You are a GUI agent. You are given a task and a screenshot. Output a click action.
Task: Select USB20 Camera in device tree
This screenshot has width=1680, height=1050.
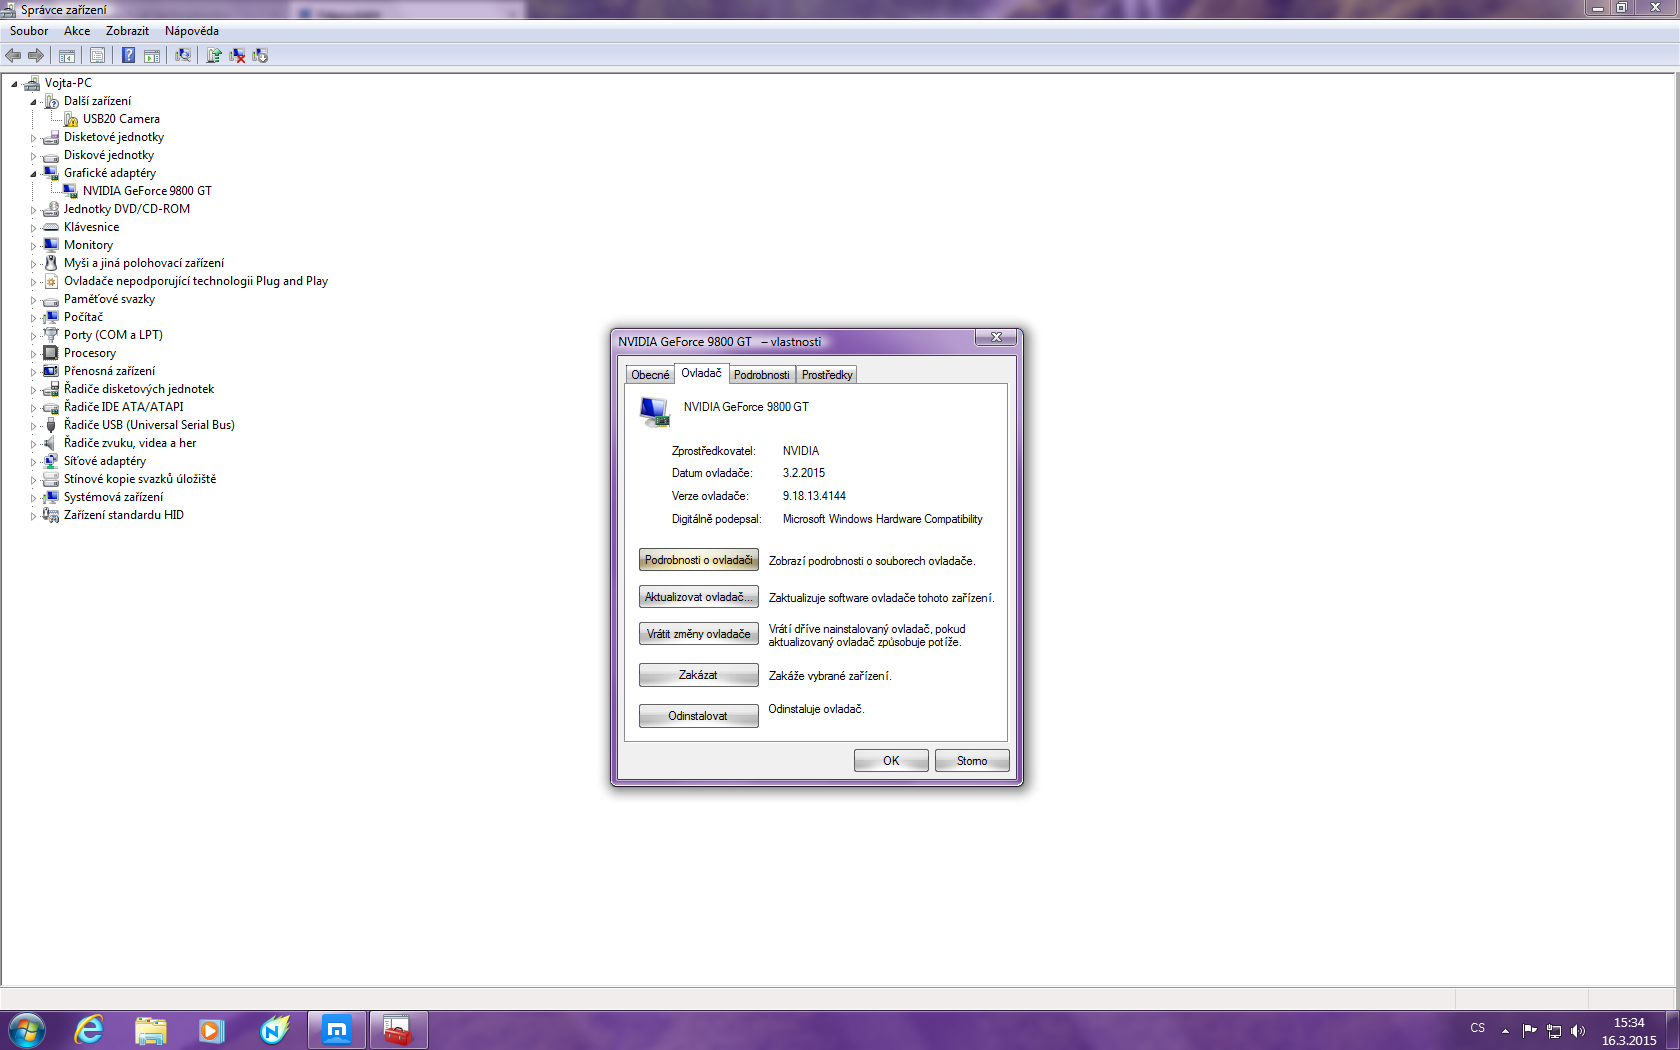click(x=121, y=119)
